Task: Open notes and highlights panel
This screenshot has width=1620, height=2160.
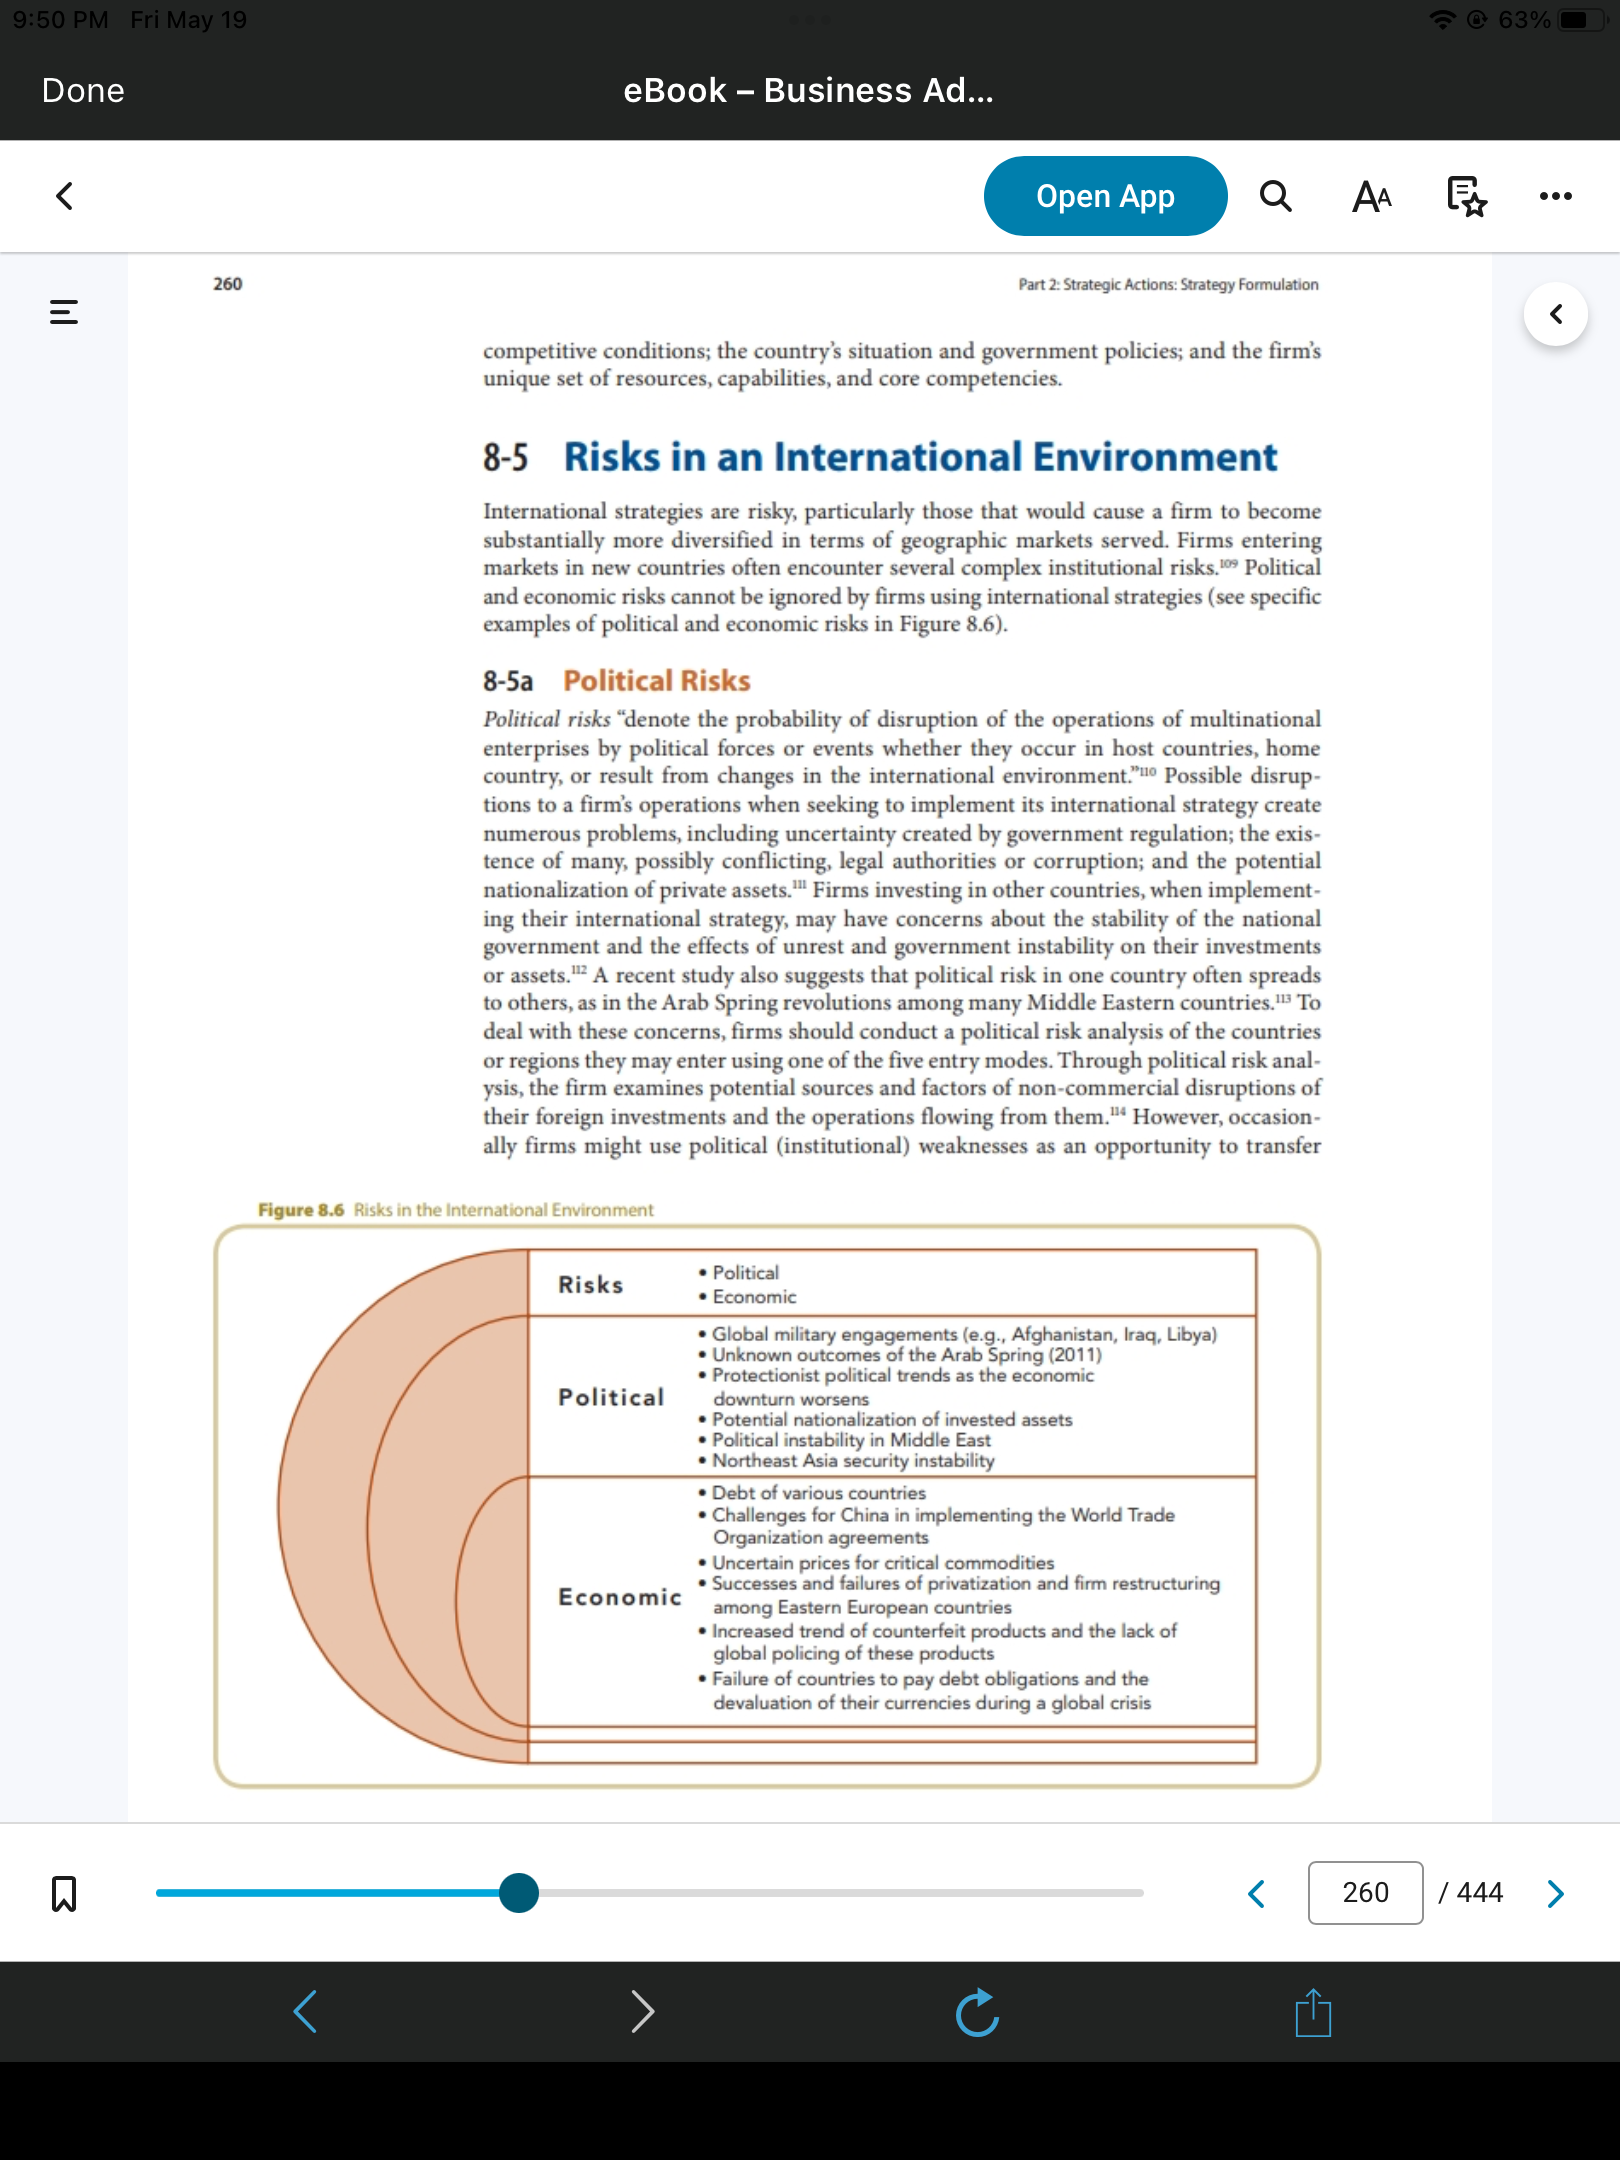Action: pyautogui.click(x=1466, y=196)
